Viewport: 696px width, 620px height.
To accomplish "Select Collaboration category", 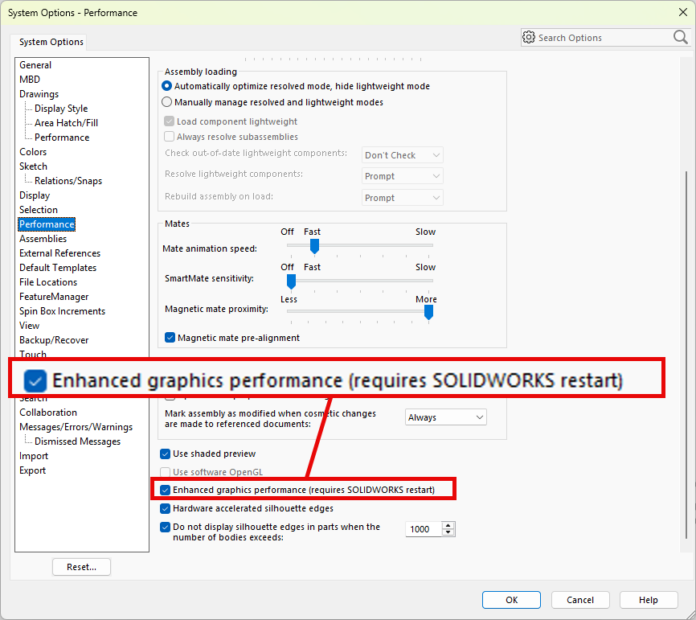I will pyautogui.click(x=48, y=412).
